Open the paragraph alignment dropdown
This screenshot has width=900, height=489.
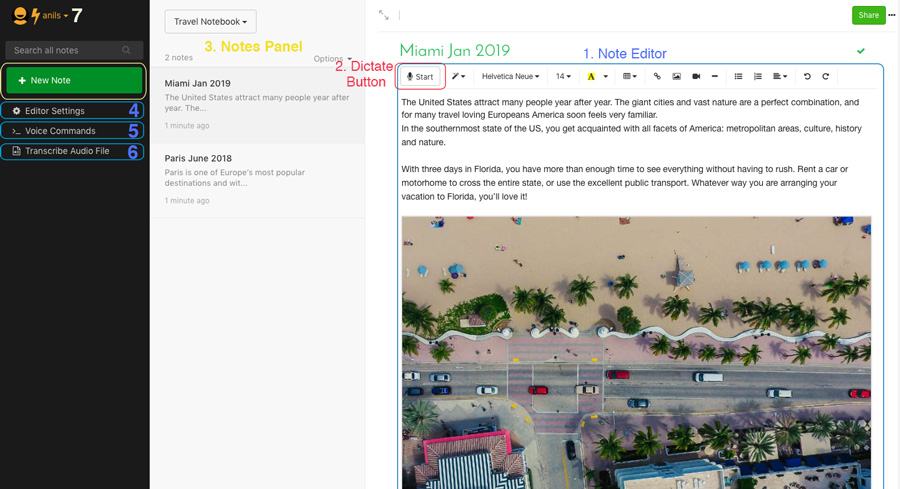(x=779, y=76)
